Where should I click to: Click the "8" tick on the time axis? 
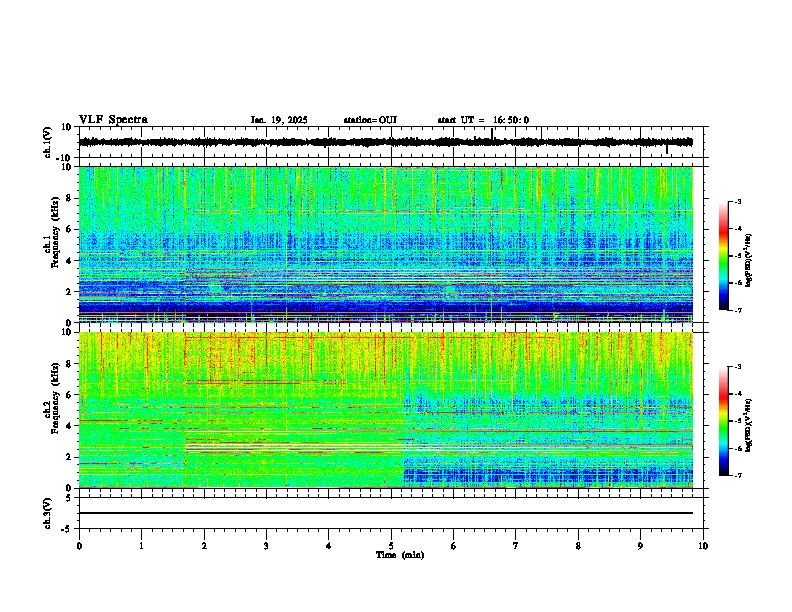pos(578,546)
